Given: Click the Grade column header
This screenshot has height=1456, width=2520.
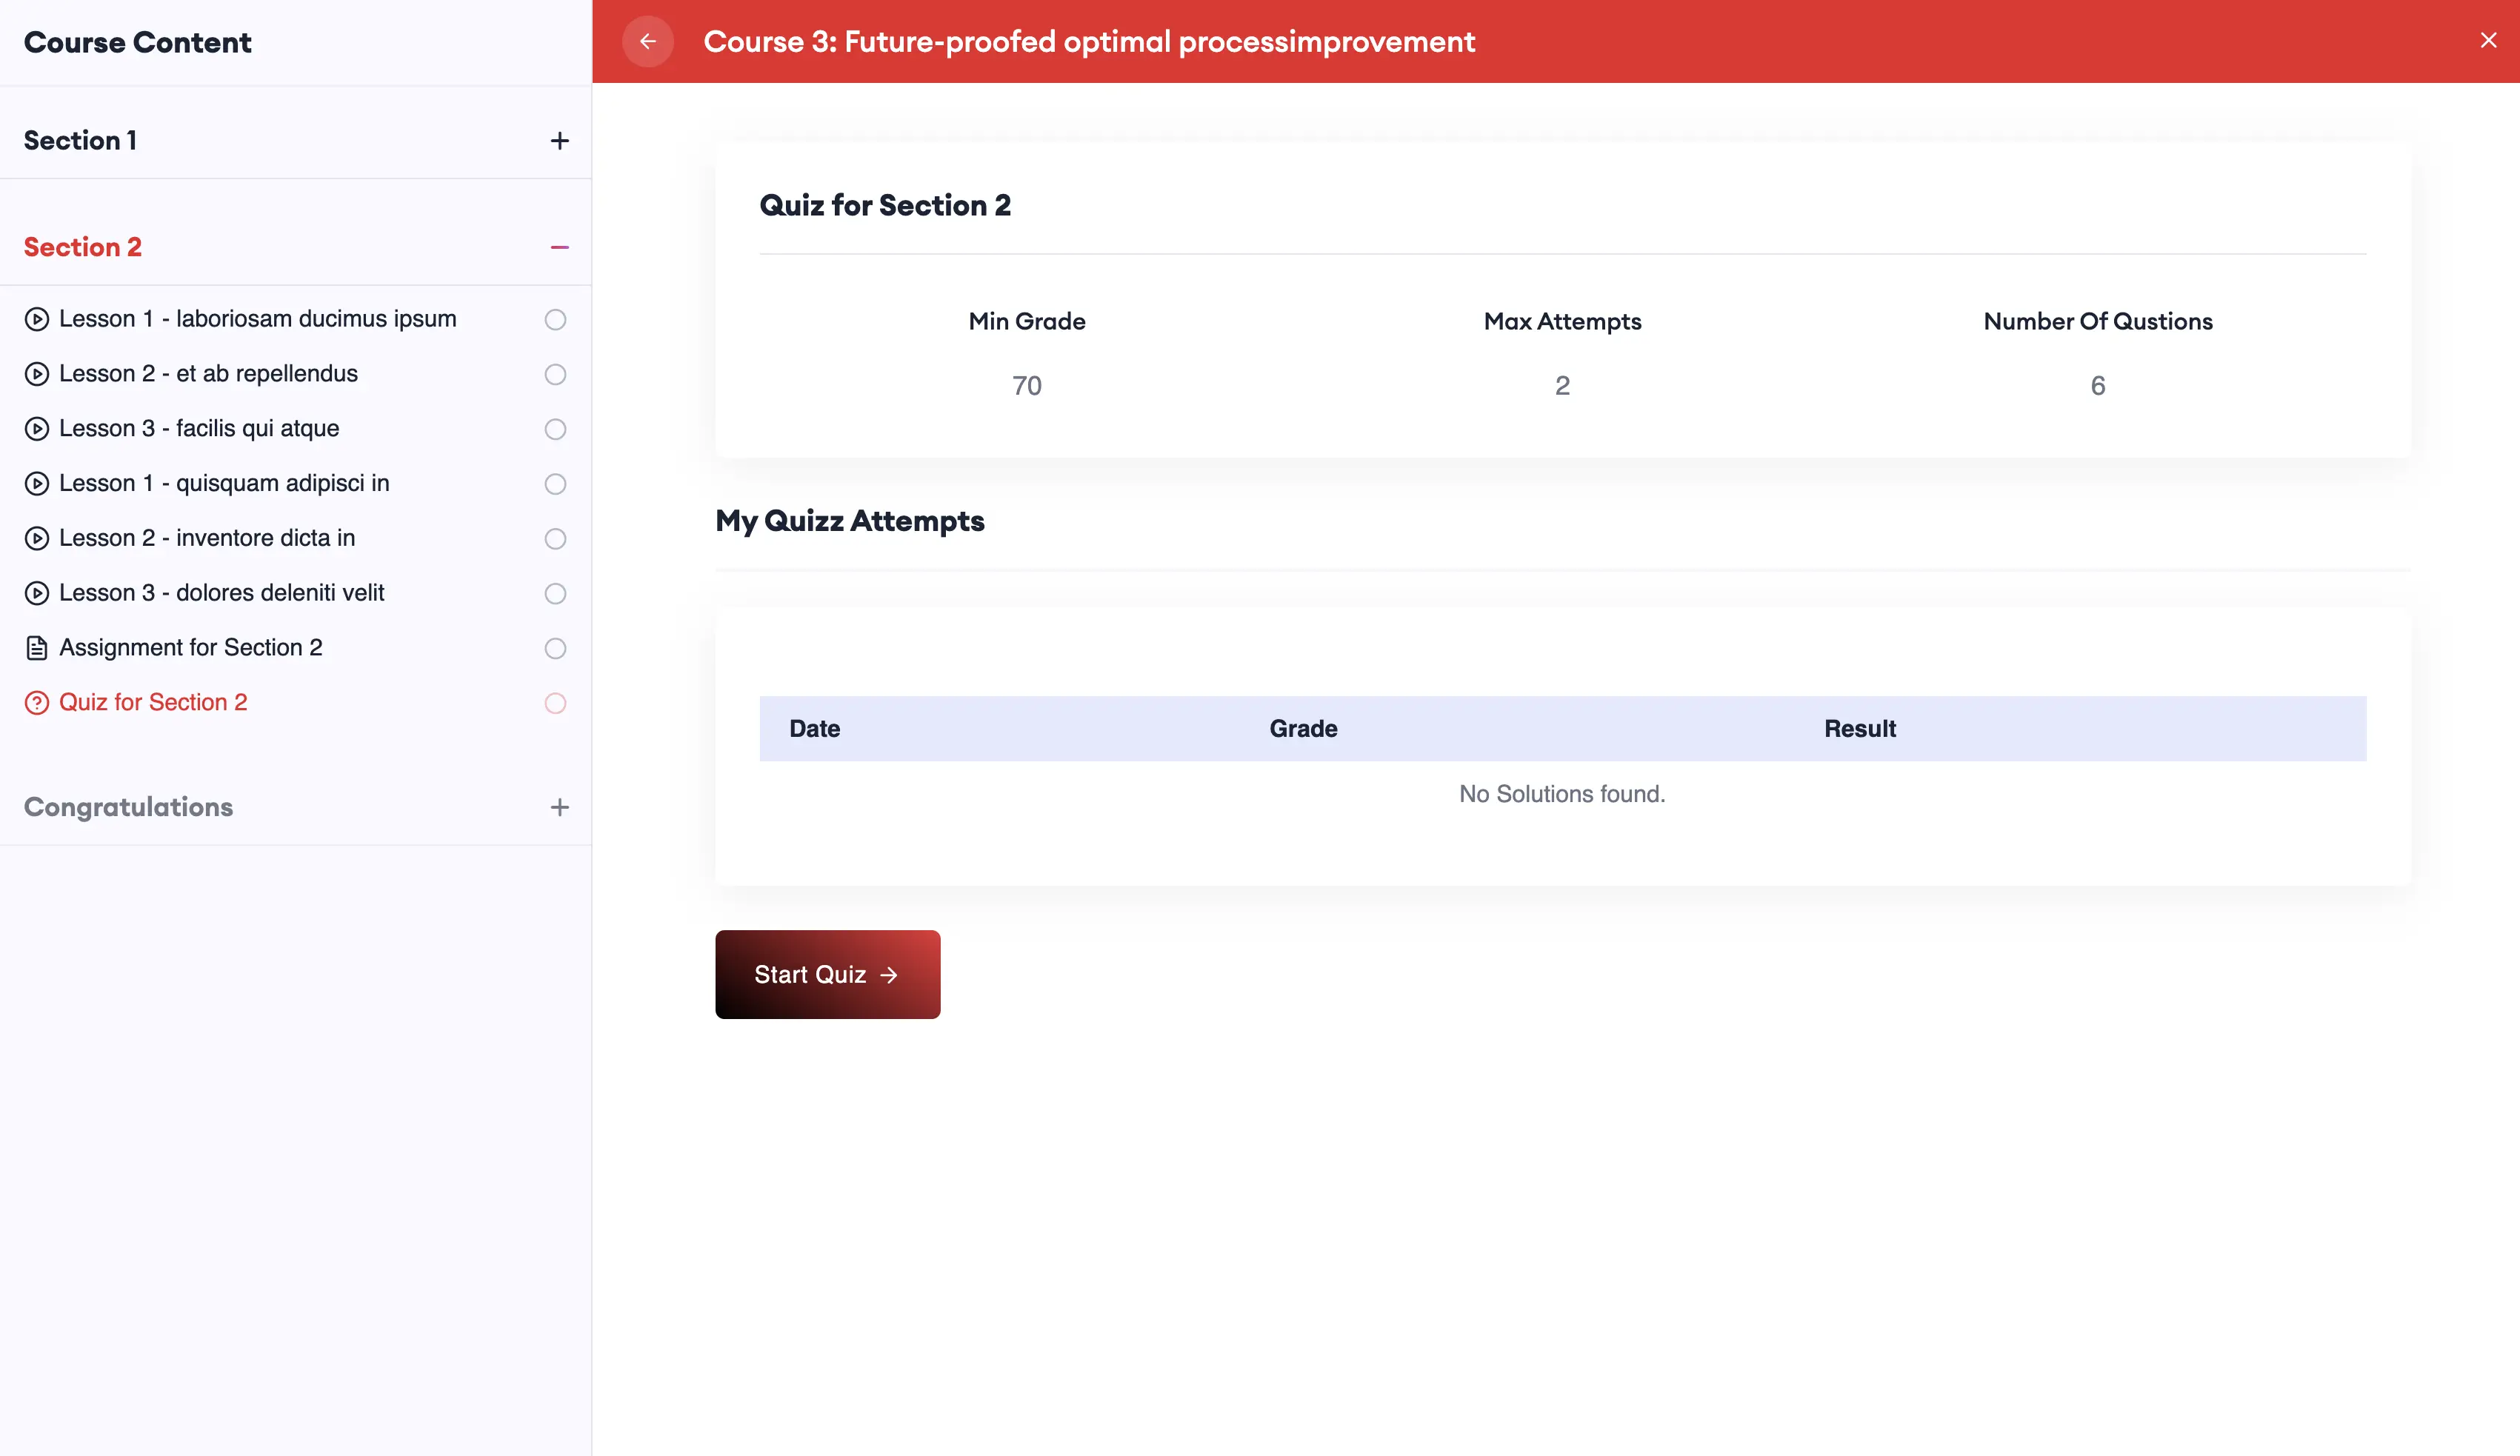Looking at the screenshot, I should coord(1303,729).
